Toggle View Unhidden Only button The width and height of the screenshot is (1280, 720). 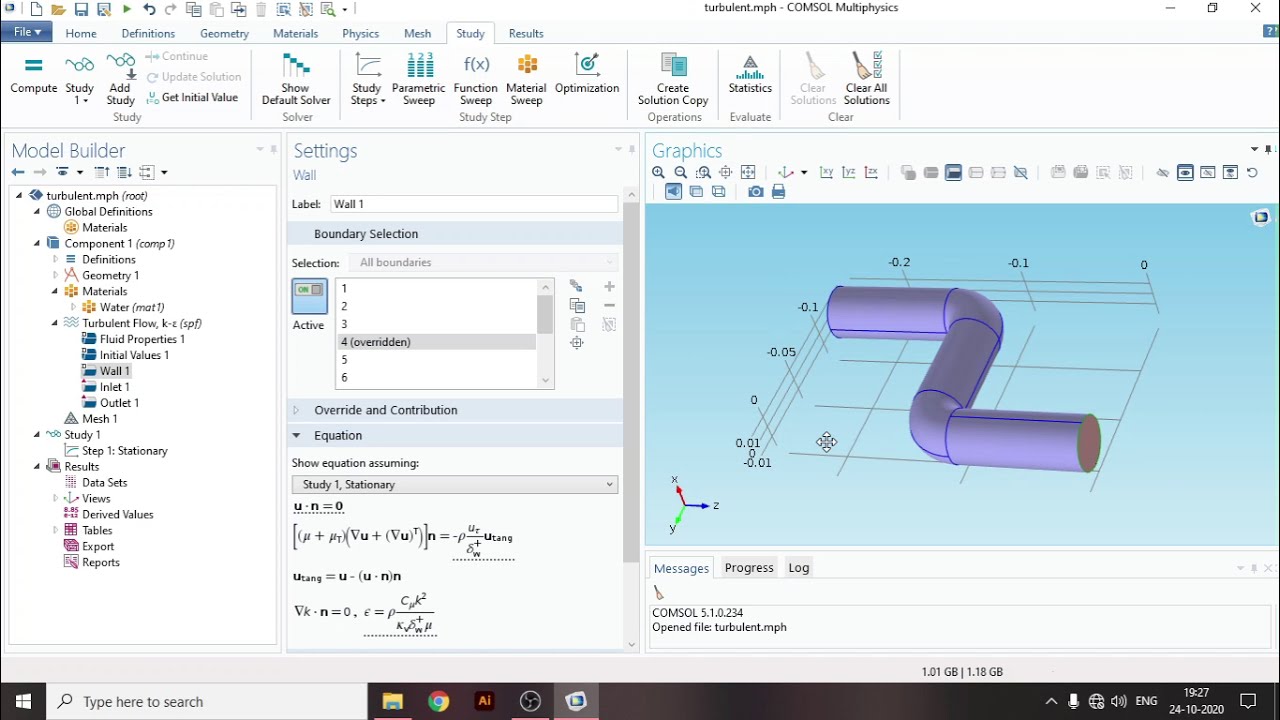(1185, 173)
